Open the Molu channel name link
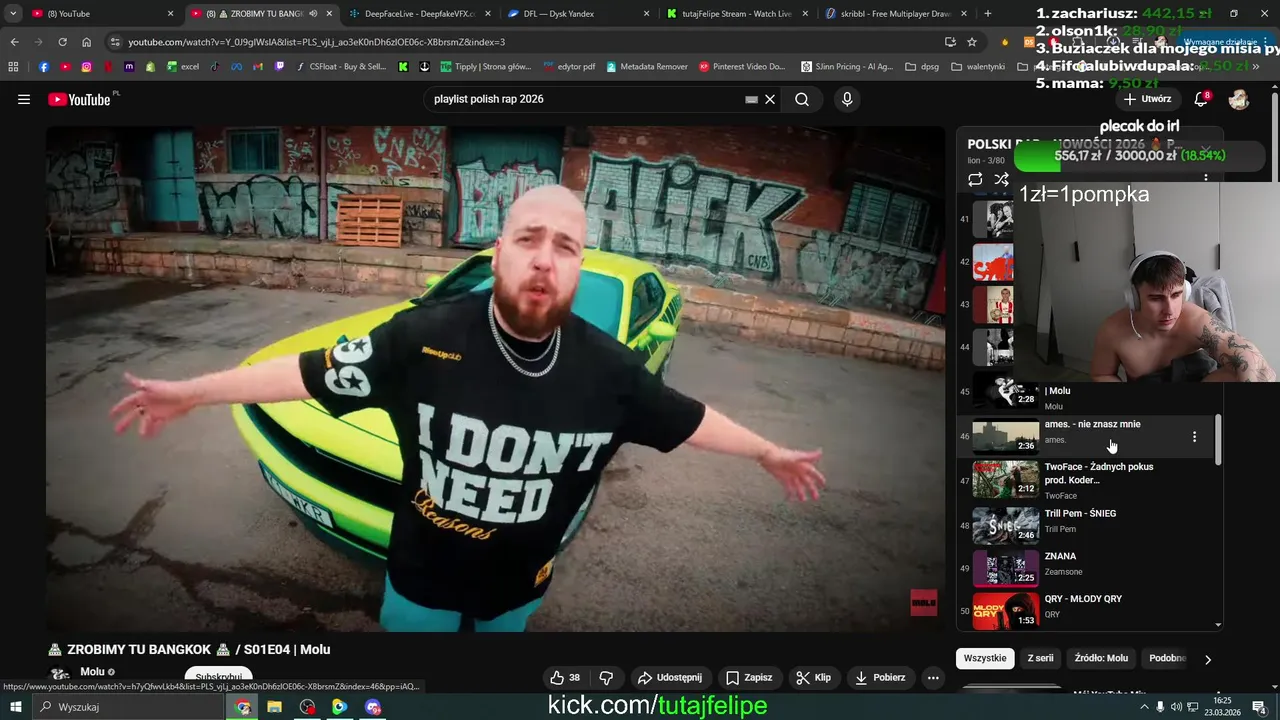Viewport: 1280px width, 720px height. pyautogui.click(x=92, y=672)
